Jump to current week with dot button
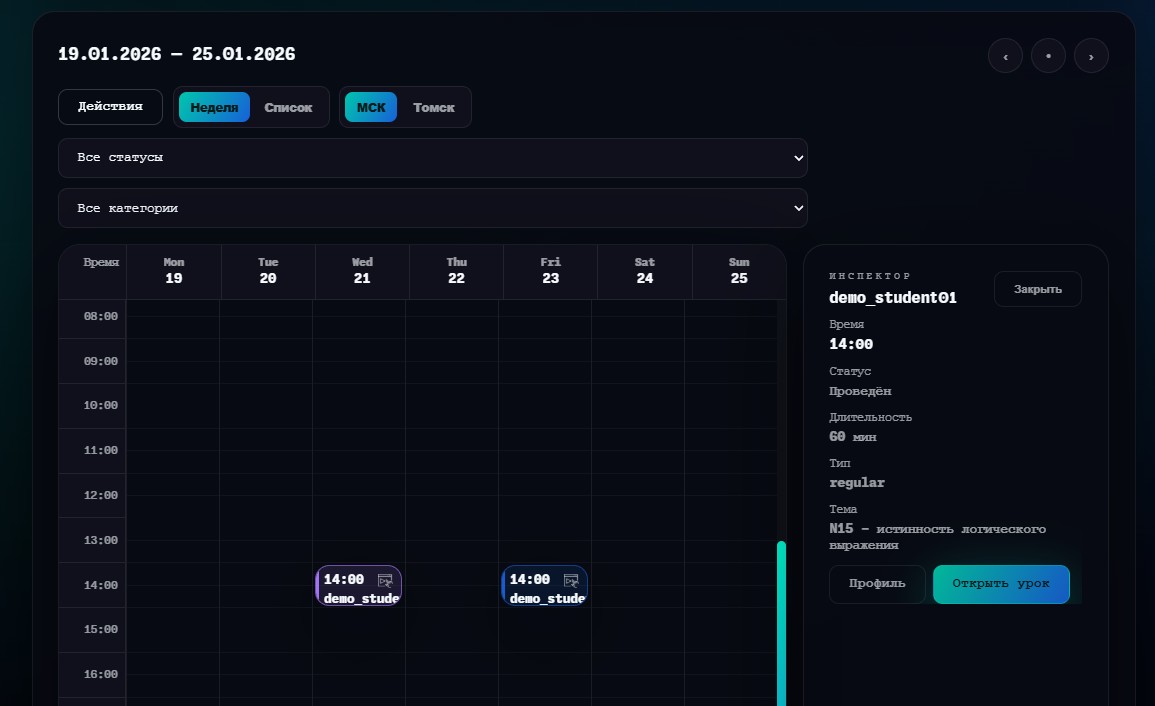 pos(1048,56)
